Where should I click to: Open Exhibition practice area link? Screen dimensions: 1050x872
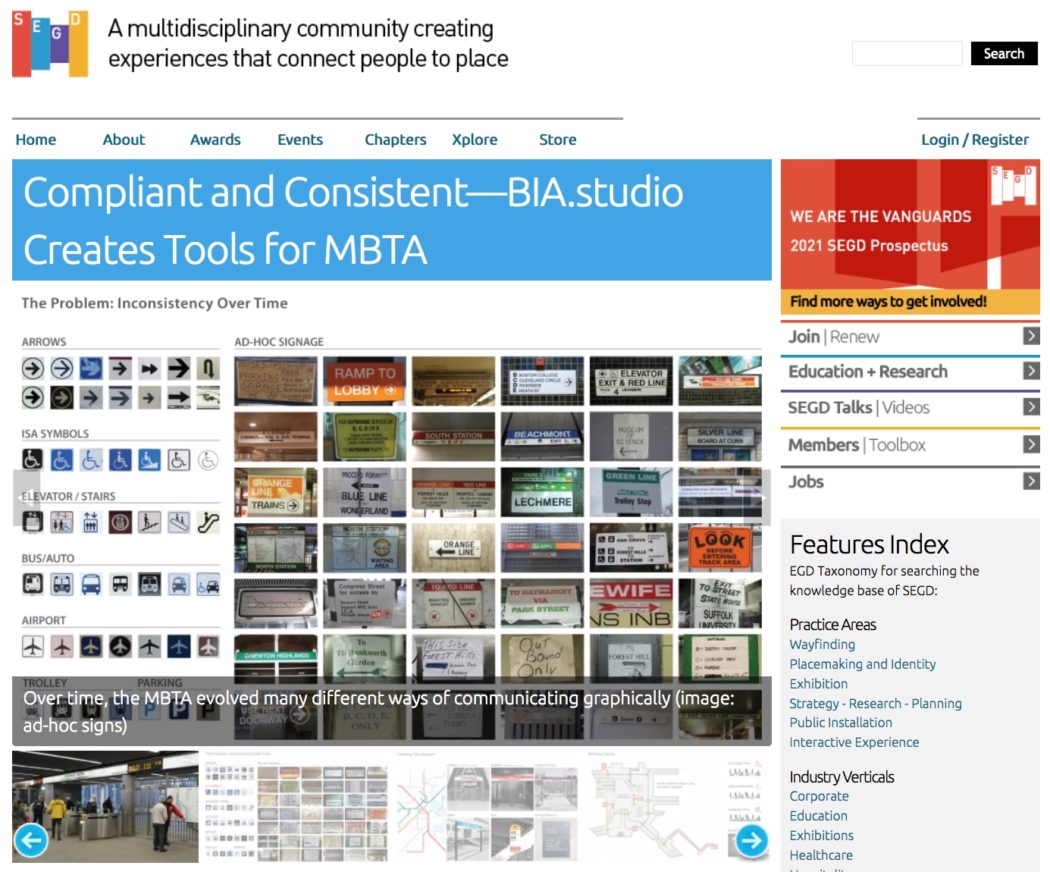pyautogui.click(x=818, y=684)
